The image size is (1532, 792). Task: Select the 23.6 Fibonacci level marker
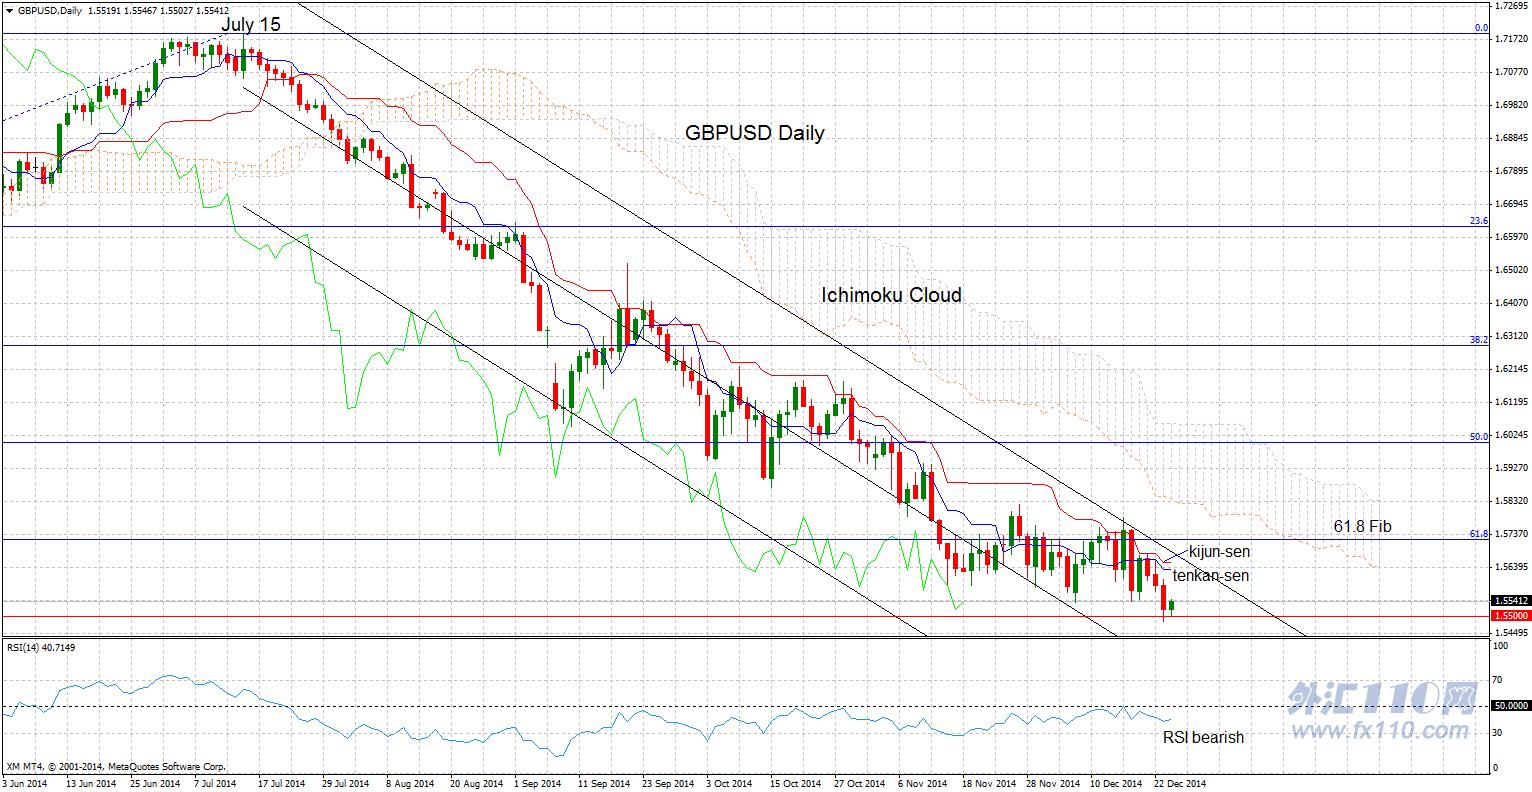1480,221
